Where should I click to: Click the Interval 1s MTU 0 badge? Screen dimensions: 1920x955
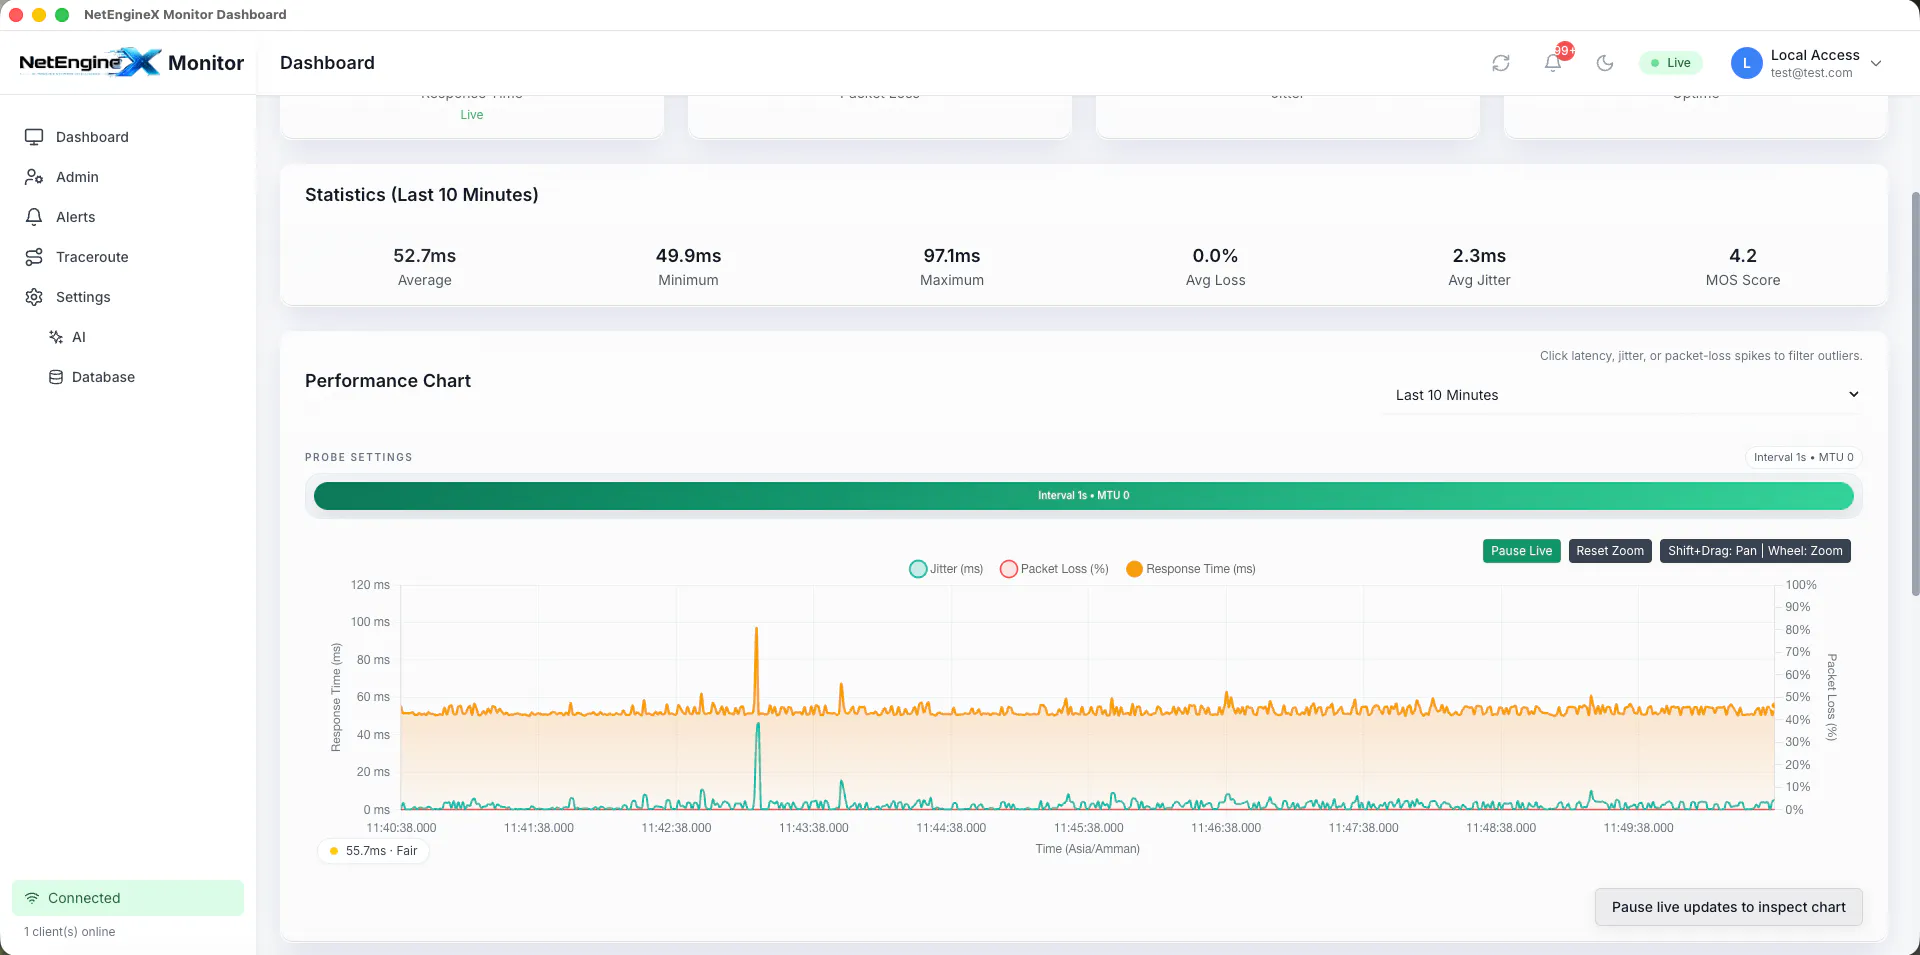[1804, 457]
